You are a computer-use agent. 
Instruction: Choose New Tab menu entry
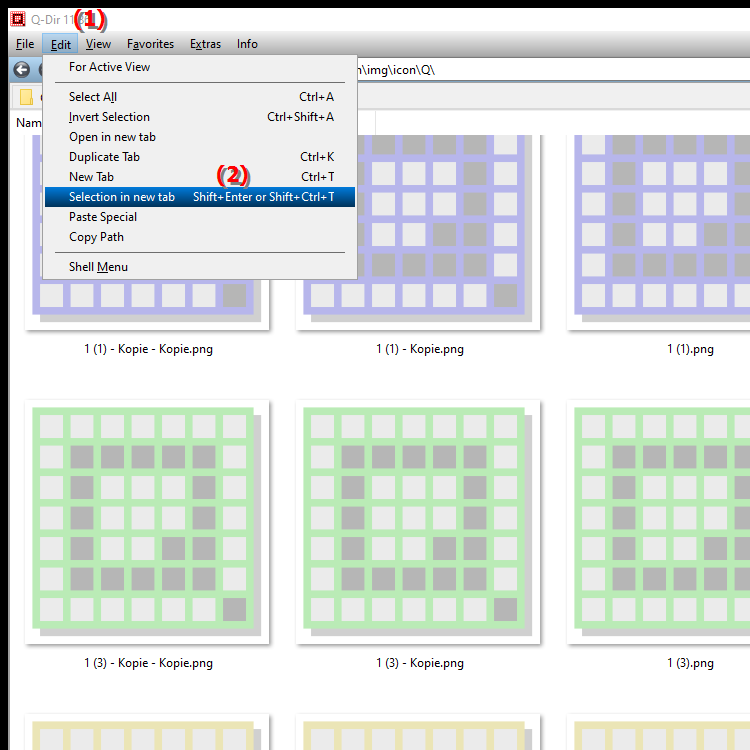click(x=200, y=177)
